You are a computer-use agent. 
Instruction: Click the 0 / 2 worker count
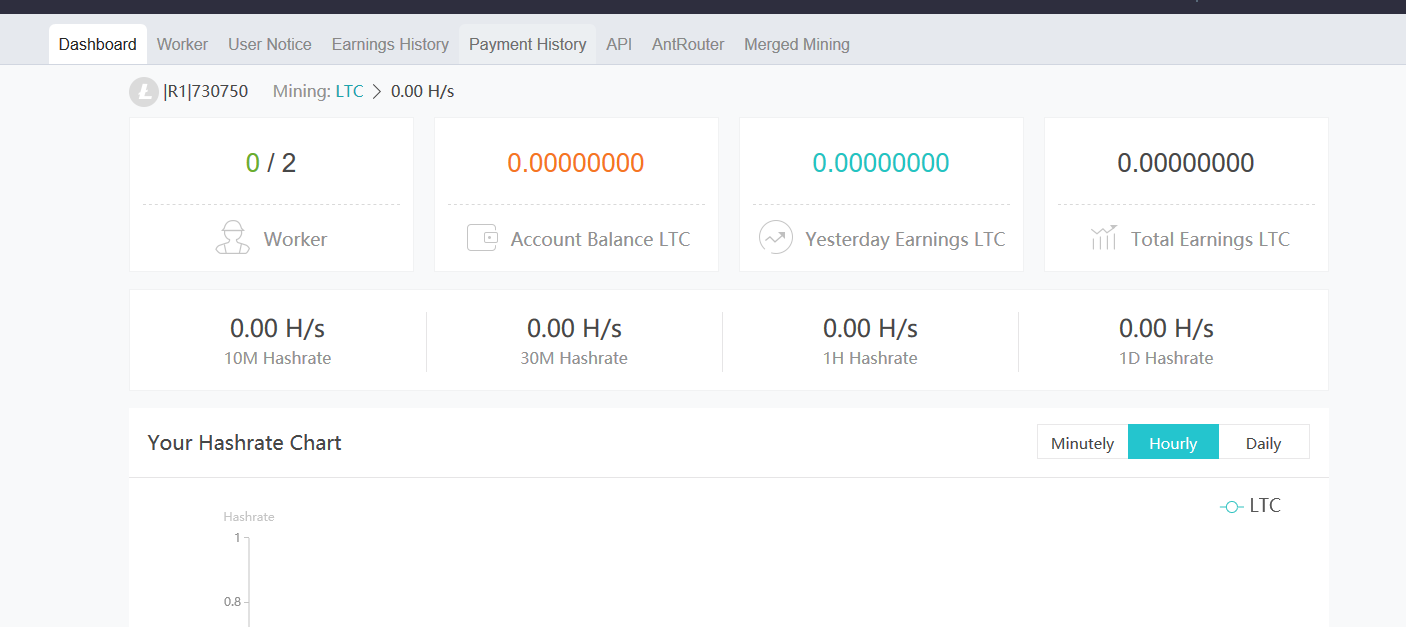tap(271, 163)
